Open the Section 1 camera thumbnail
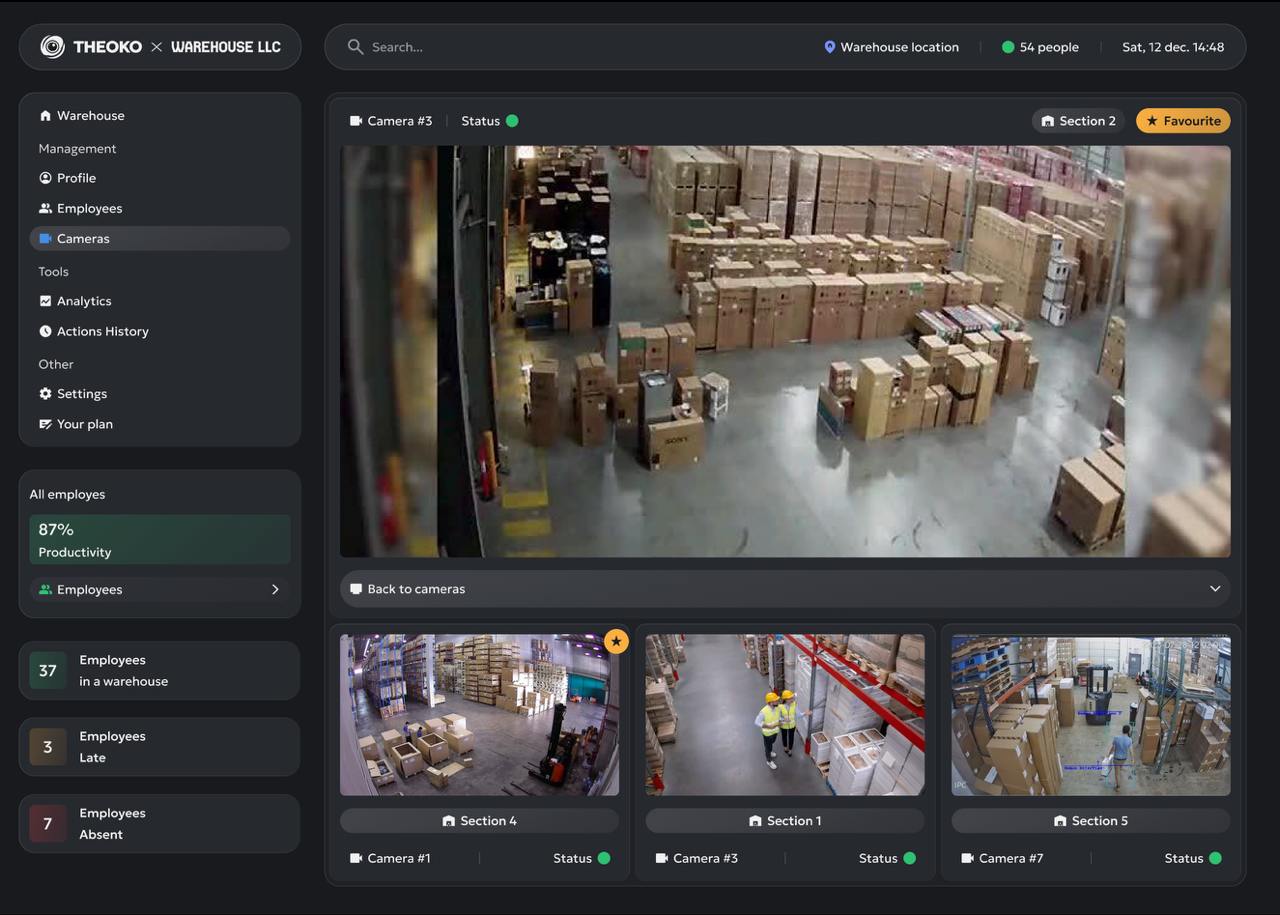 point(785,715)
